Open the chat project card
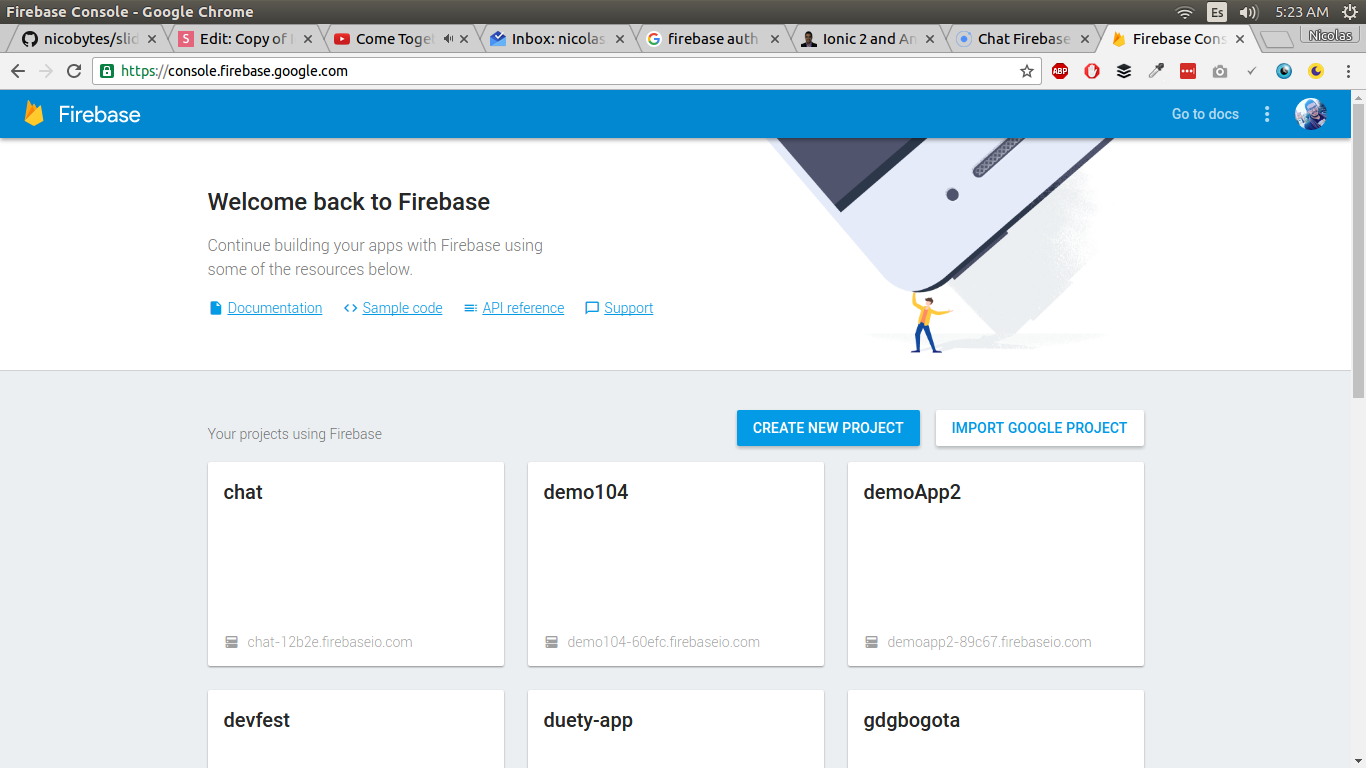This screenshot has width=1366, height=768. (x=356, y=564)
